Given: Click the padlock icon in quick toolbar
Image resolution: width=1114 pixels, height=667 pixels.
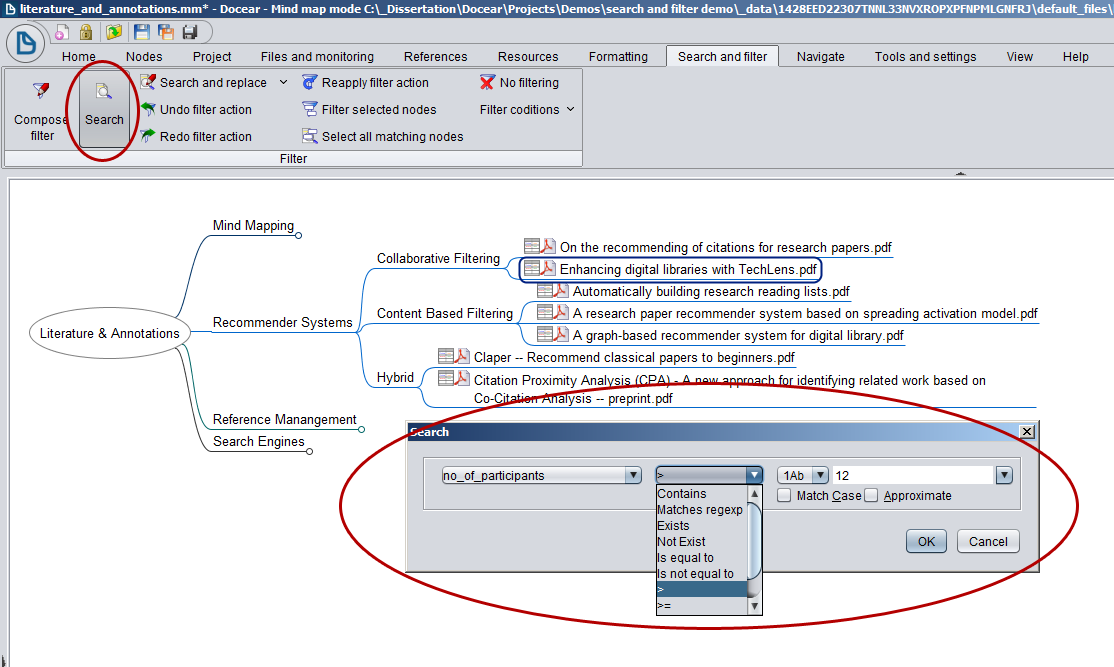Looking at the screenshot, I should pos(87,33).
